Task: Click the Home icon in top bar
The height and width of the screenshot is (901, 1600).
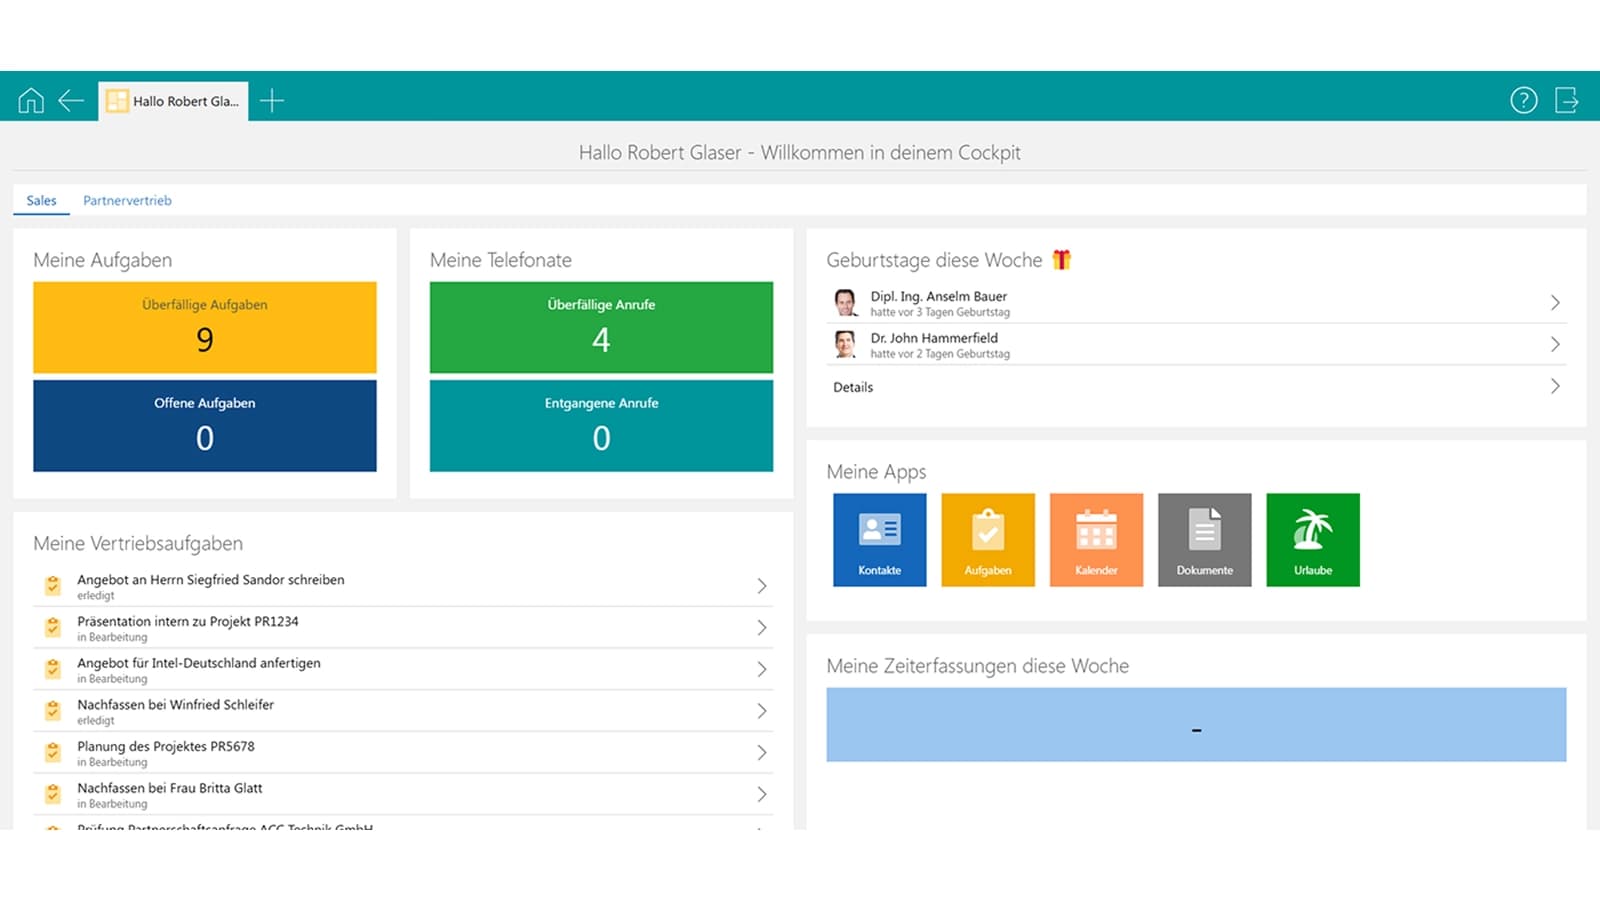Action: [31, 101]
